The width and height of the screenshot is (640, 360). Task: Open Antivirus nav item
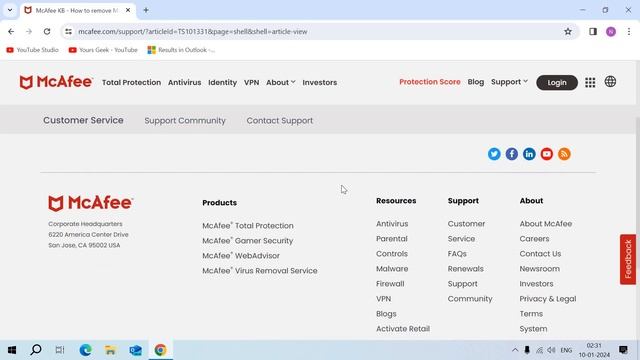tap(184, 82)
